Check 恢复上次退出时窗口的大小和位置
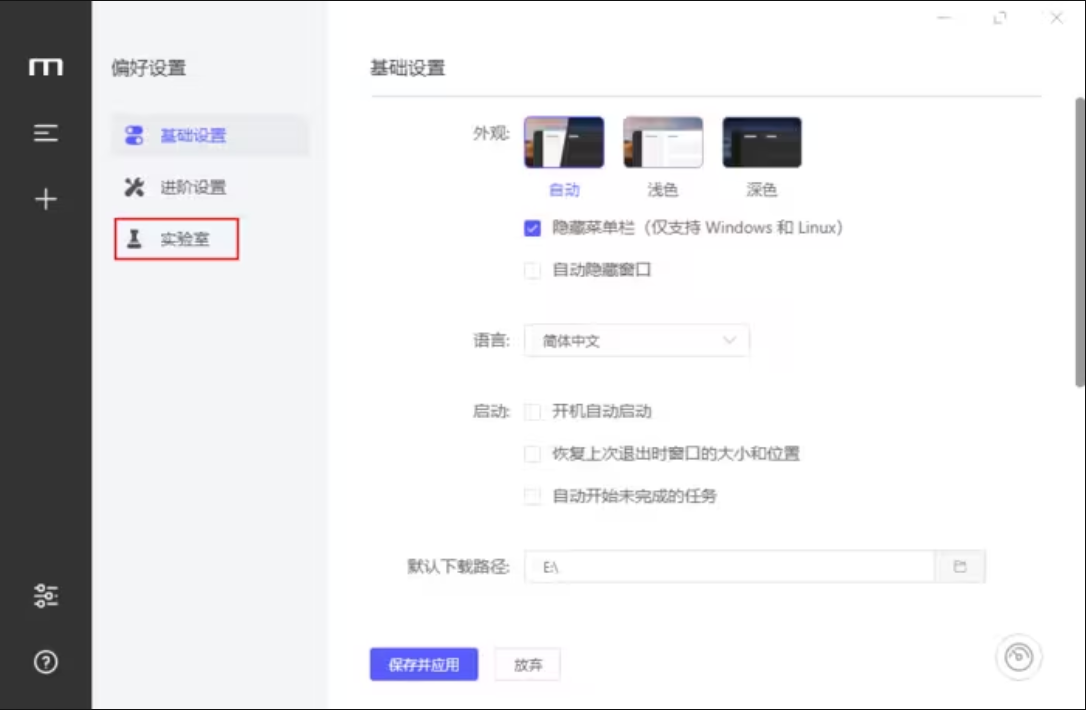Screen dimensions: 1086x710 point(532,454)
